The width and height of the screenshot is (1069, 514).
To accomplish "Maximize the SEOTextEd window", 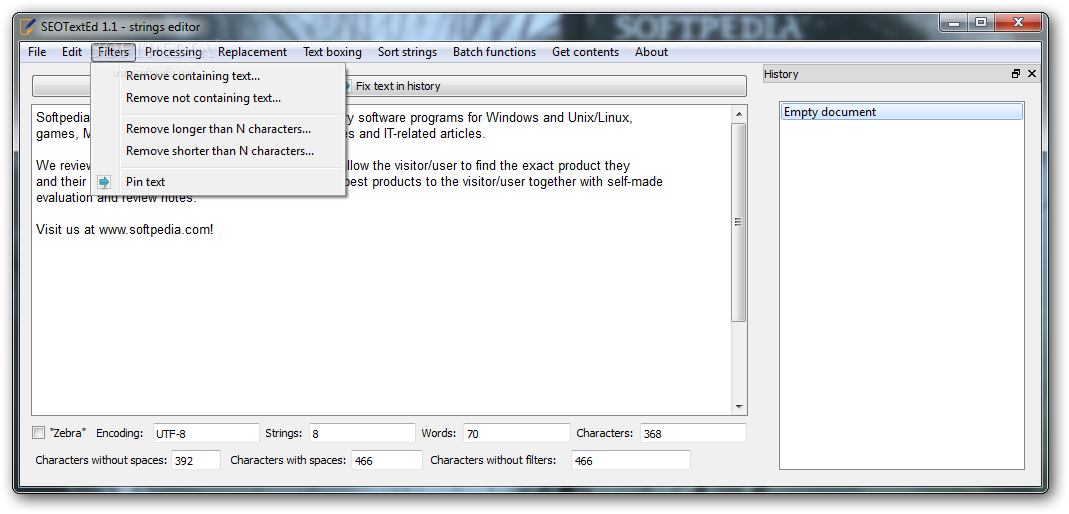I will tap(980, 23).
